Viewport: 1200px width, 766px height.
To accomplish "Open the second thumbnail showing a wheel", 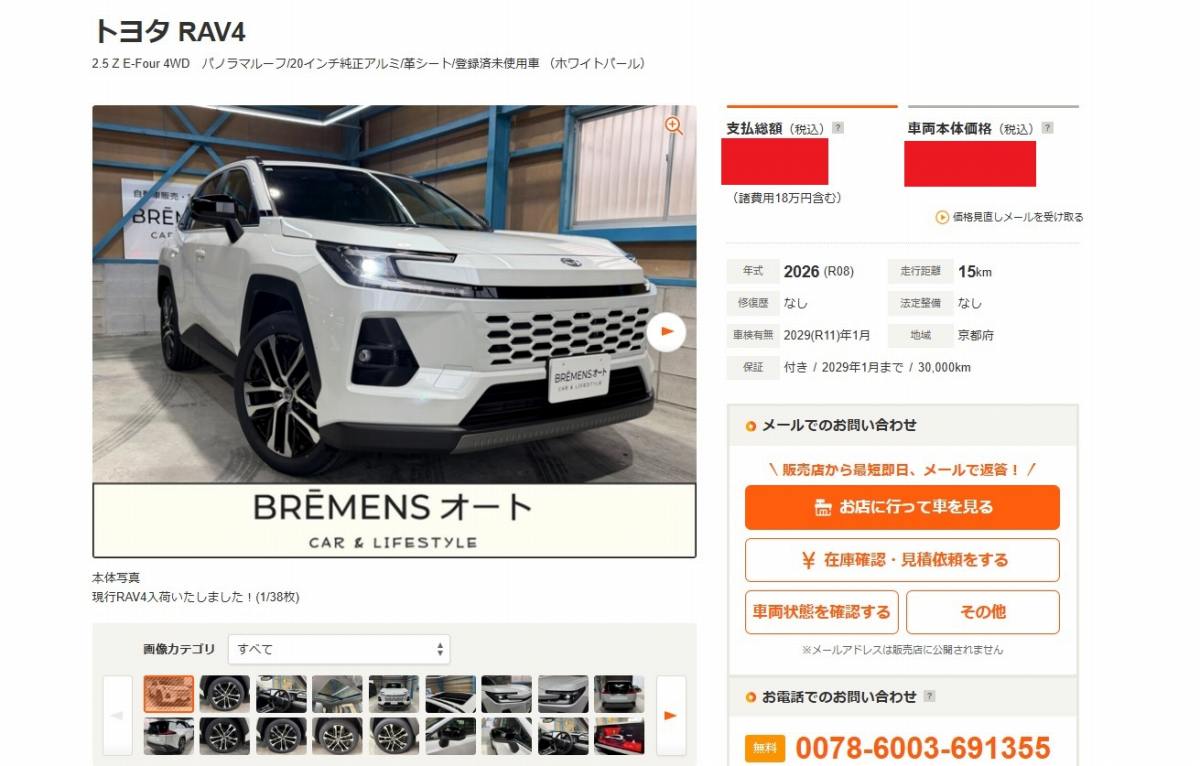I will click(225, 693).
